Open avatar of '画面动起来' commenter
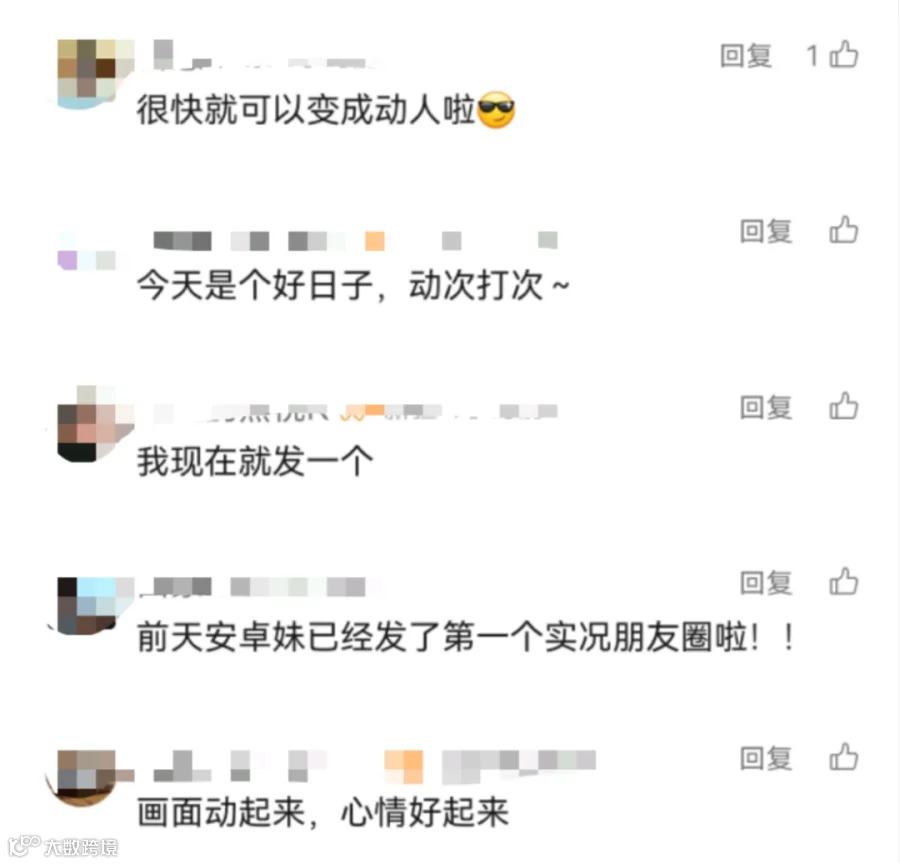Image resolution: width=900 pixels, height=864 pixels. pyautogui.click(x=87, y=778)
